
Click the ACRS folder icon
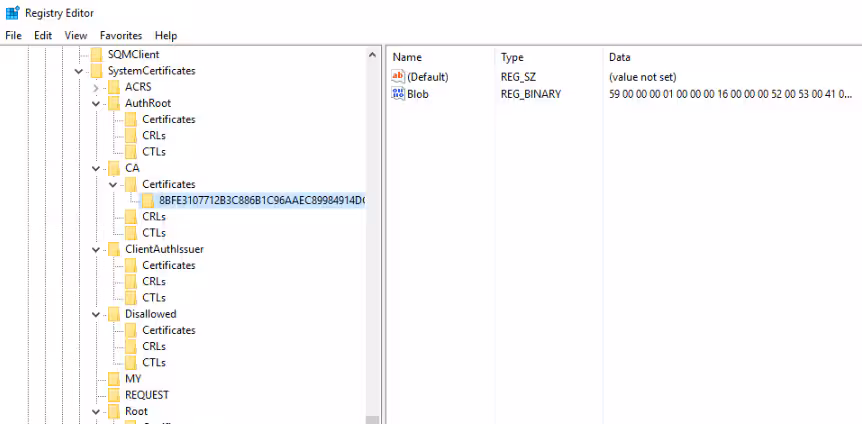[x=114, y=87]
